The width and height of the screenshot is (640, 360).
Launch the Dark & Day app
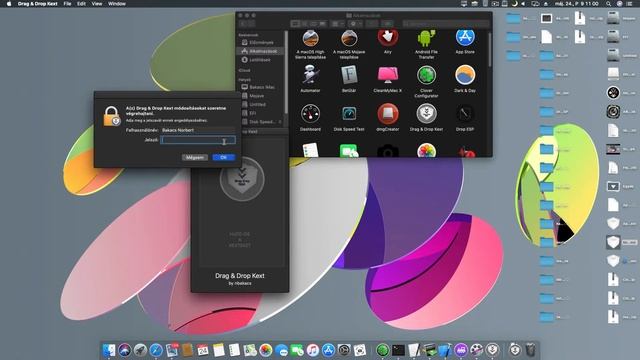pos(465,75)
